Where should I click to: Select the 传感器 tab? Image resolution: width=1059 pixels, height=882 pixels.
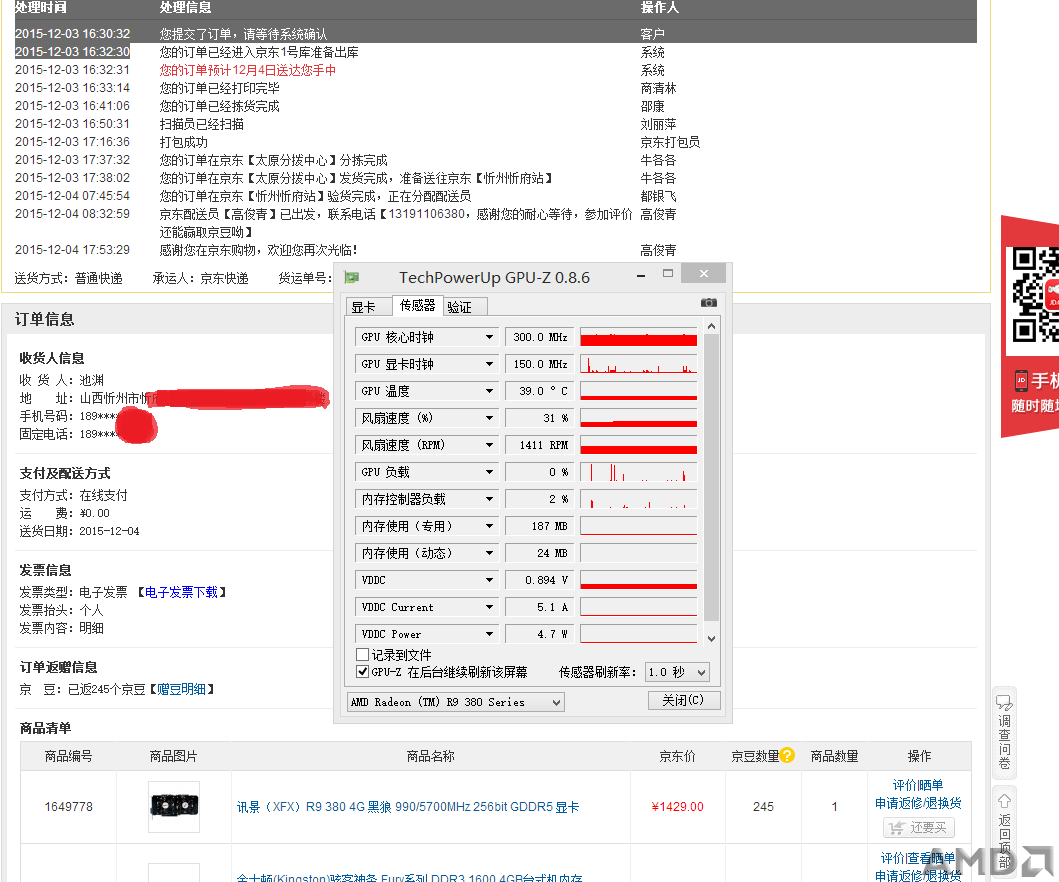tap(417, 305)
